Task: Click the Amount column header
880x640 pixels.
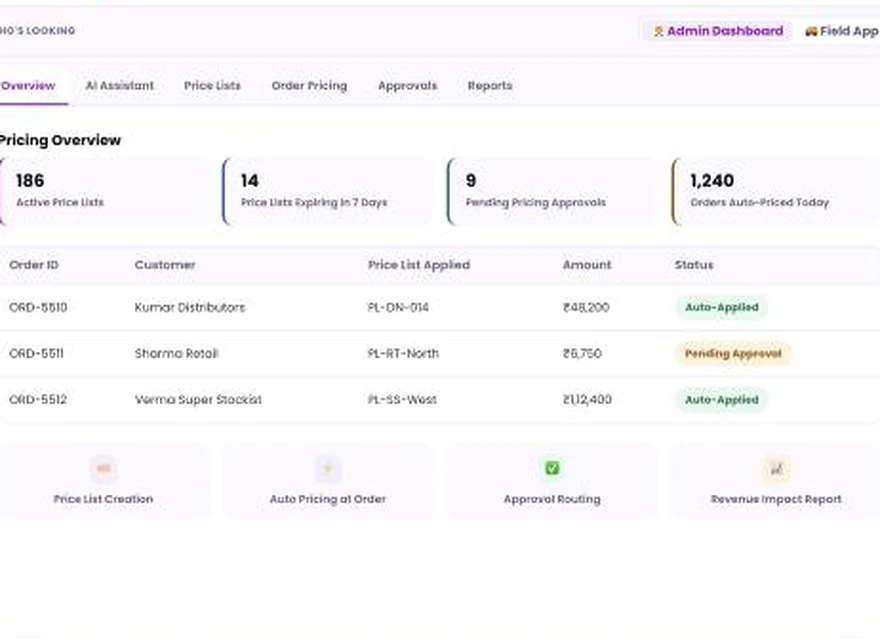Action: (x=587, y=265)
